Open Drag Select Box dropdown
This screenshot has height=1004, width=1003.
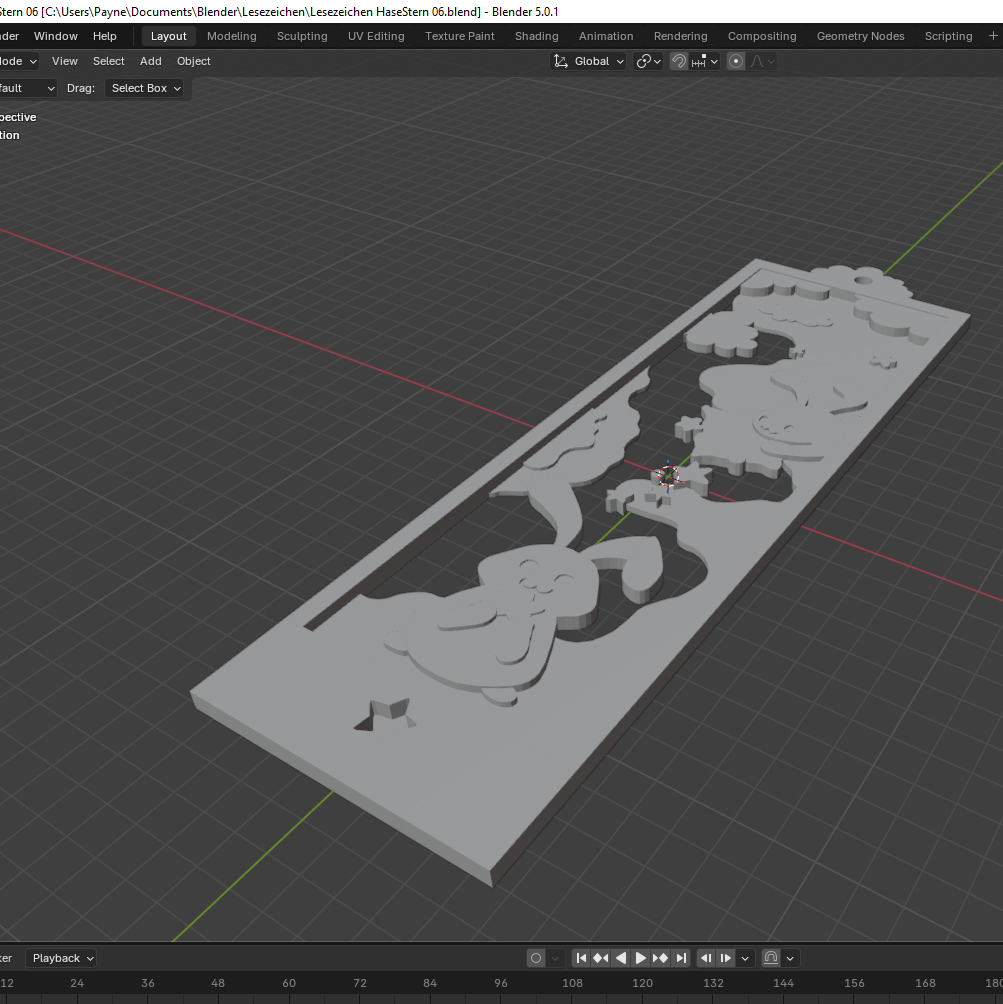[146, 88]
